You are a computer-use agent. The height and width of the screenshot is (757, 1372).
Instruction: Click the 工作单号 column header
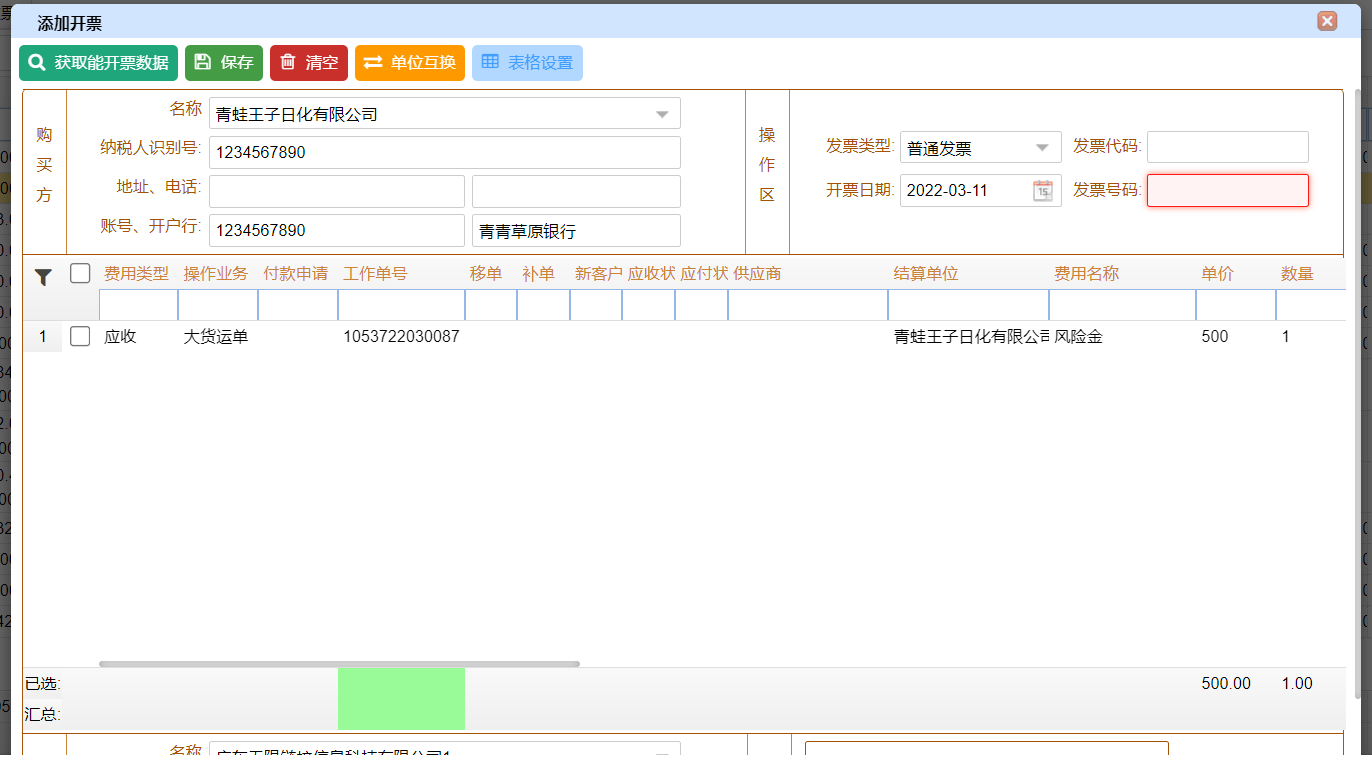375,274
